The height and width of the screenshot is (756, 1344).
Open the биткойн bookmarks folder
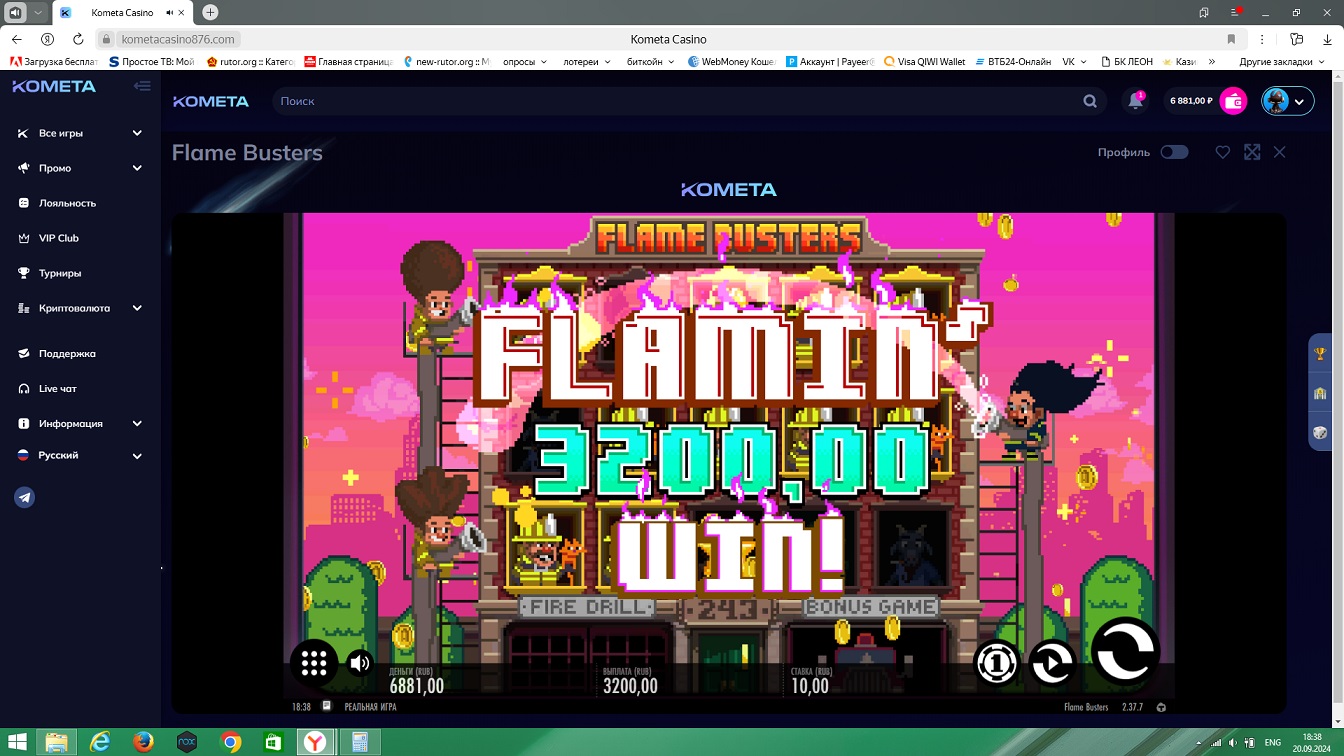650,61
